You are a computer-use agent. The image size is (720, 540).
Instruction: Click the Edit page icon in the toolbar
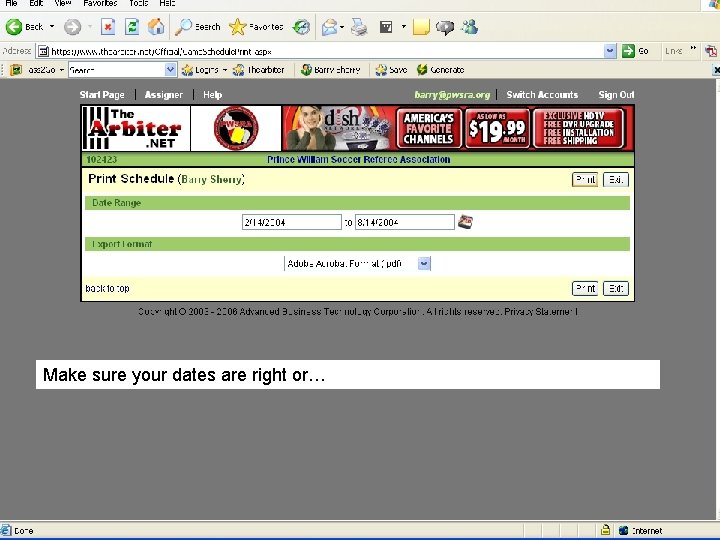pyautogui.click(x=386, y=27)
